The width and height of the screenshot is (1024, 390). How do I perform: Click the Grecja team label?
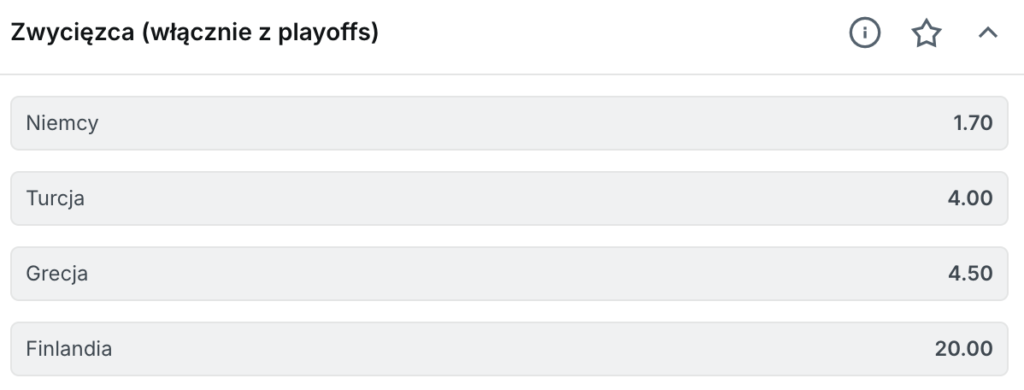[57, 274]
